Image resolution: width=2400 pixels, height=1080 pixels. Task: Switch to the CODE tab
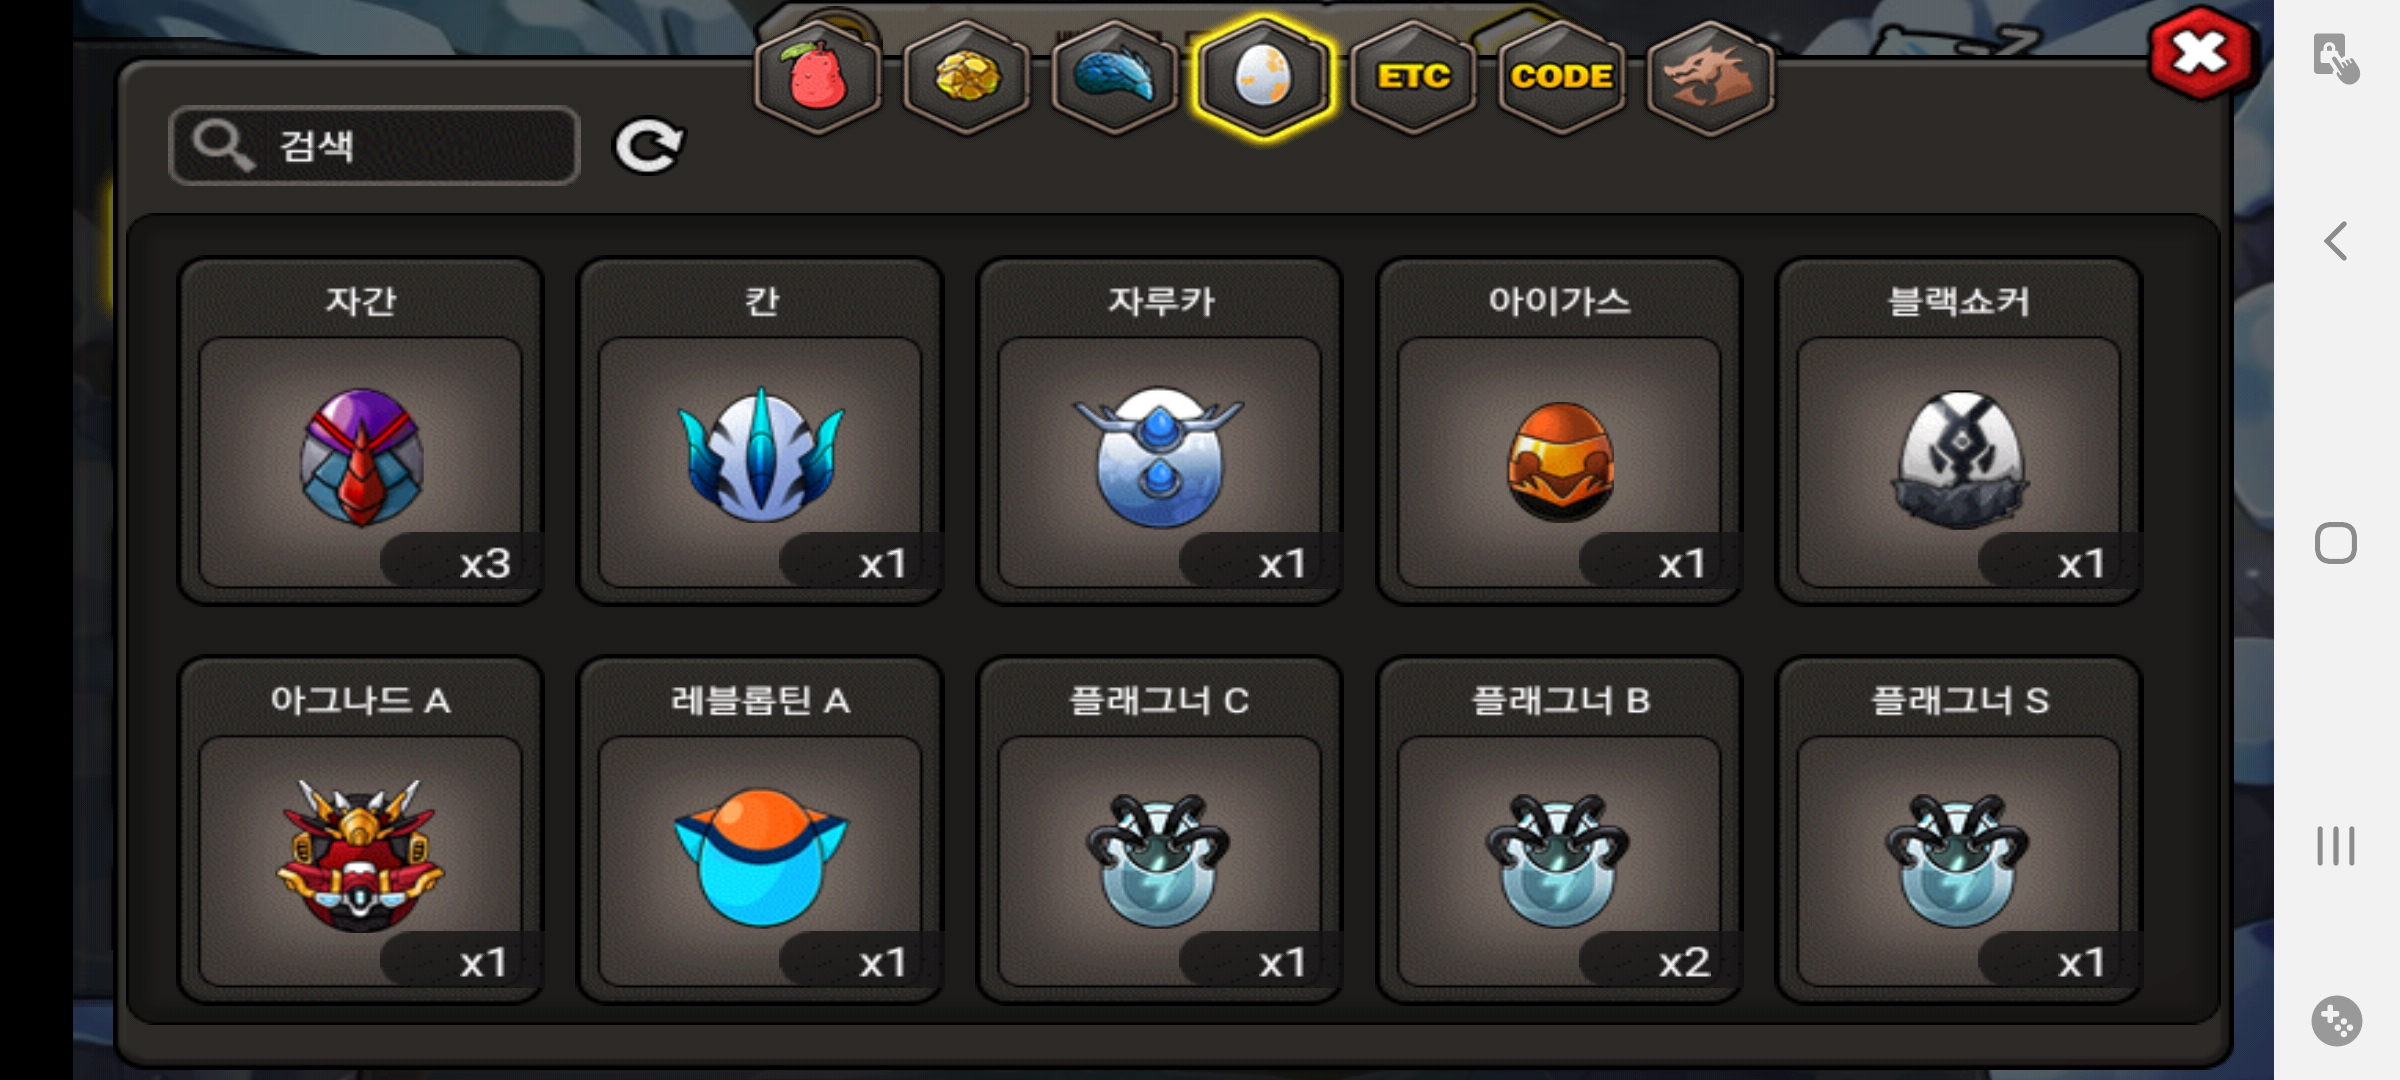(1561, 78)
